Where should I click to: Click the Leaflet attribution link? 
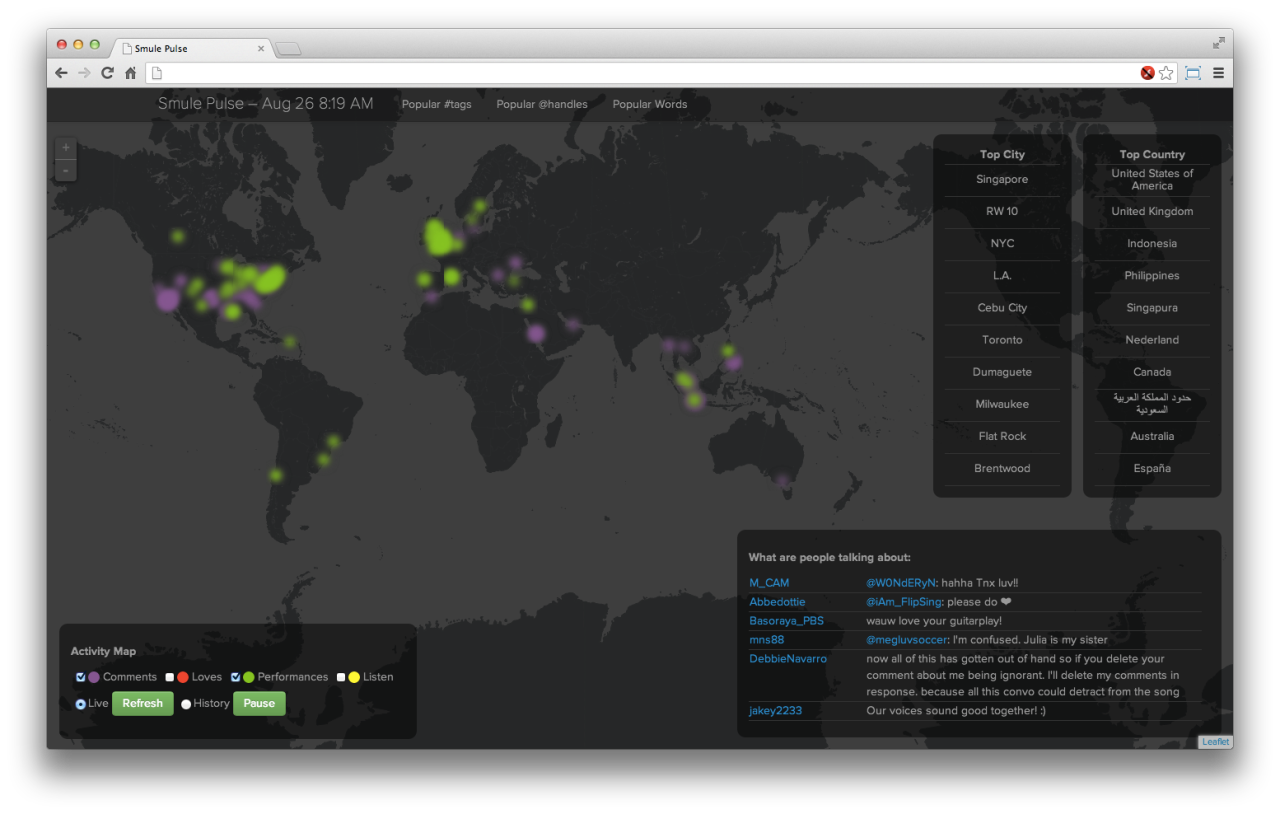[x=1216, y=742]
